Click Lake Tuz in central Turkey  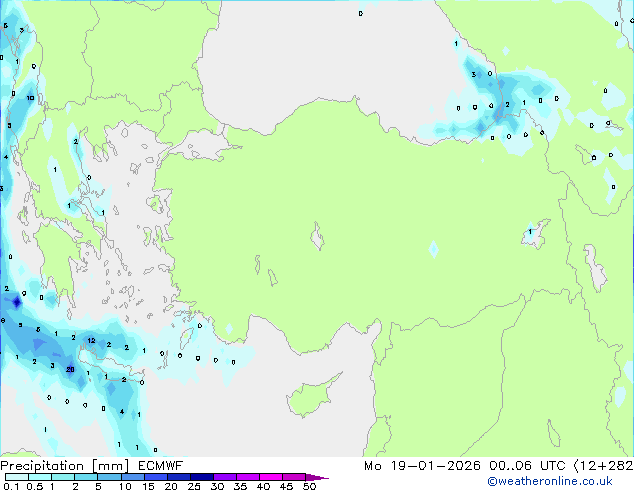(317, 236)
